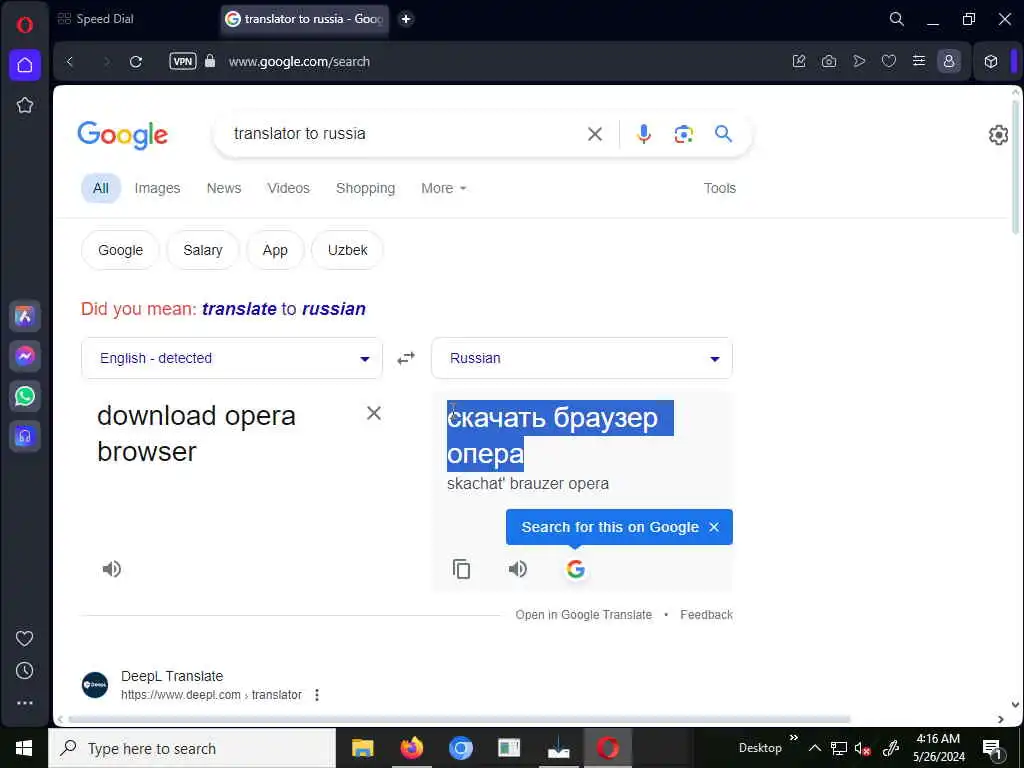Send Feedback on translation

pos(706,615)
